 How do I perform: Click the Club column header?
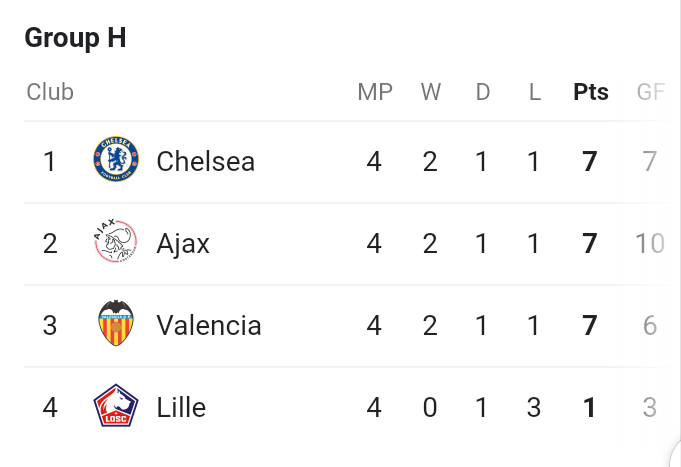point(50,92)
